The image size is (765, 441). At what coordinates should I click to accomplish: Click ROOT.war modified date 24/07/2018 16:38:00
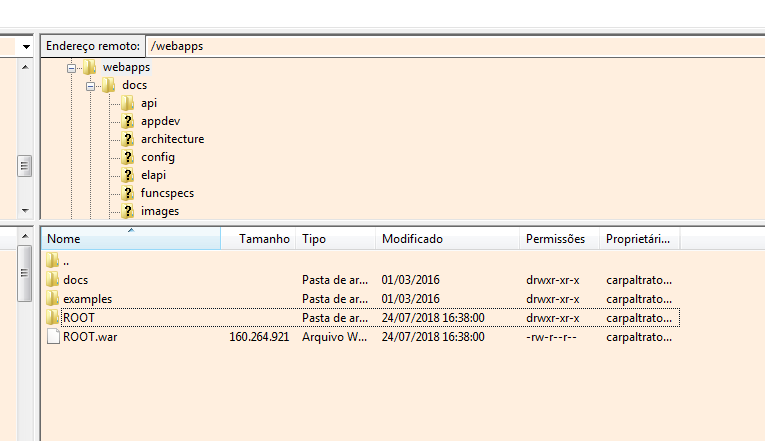tap(433, 337)
